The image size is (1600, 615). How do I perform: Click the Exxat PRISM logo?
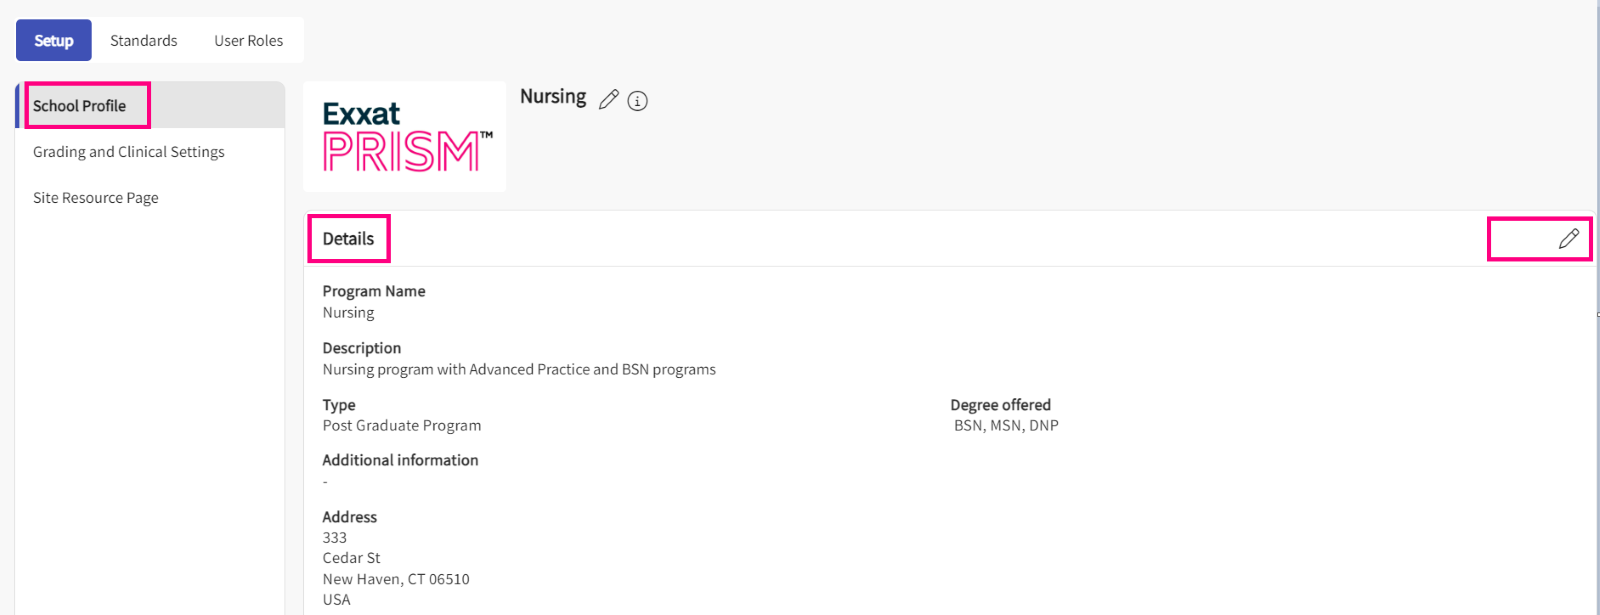point(405,137)
